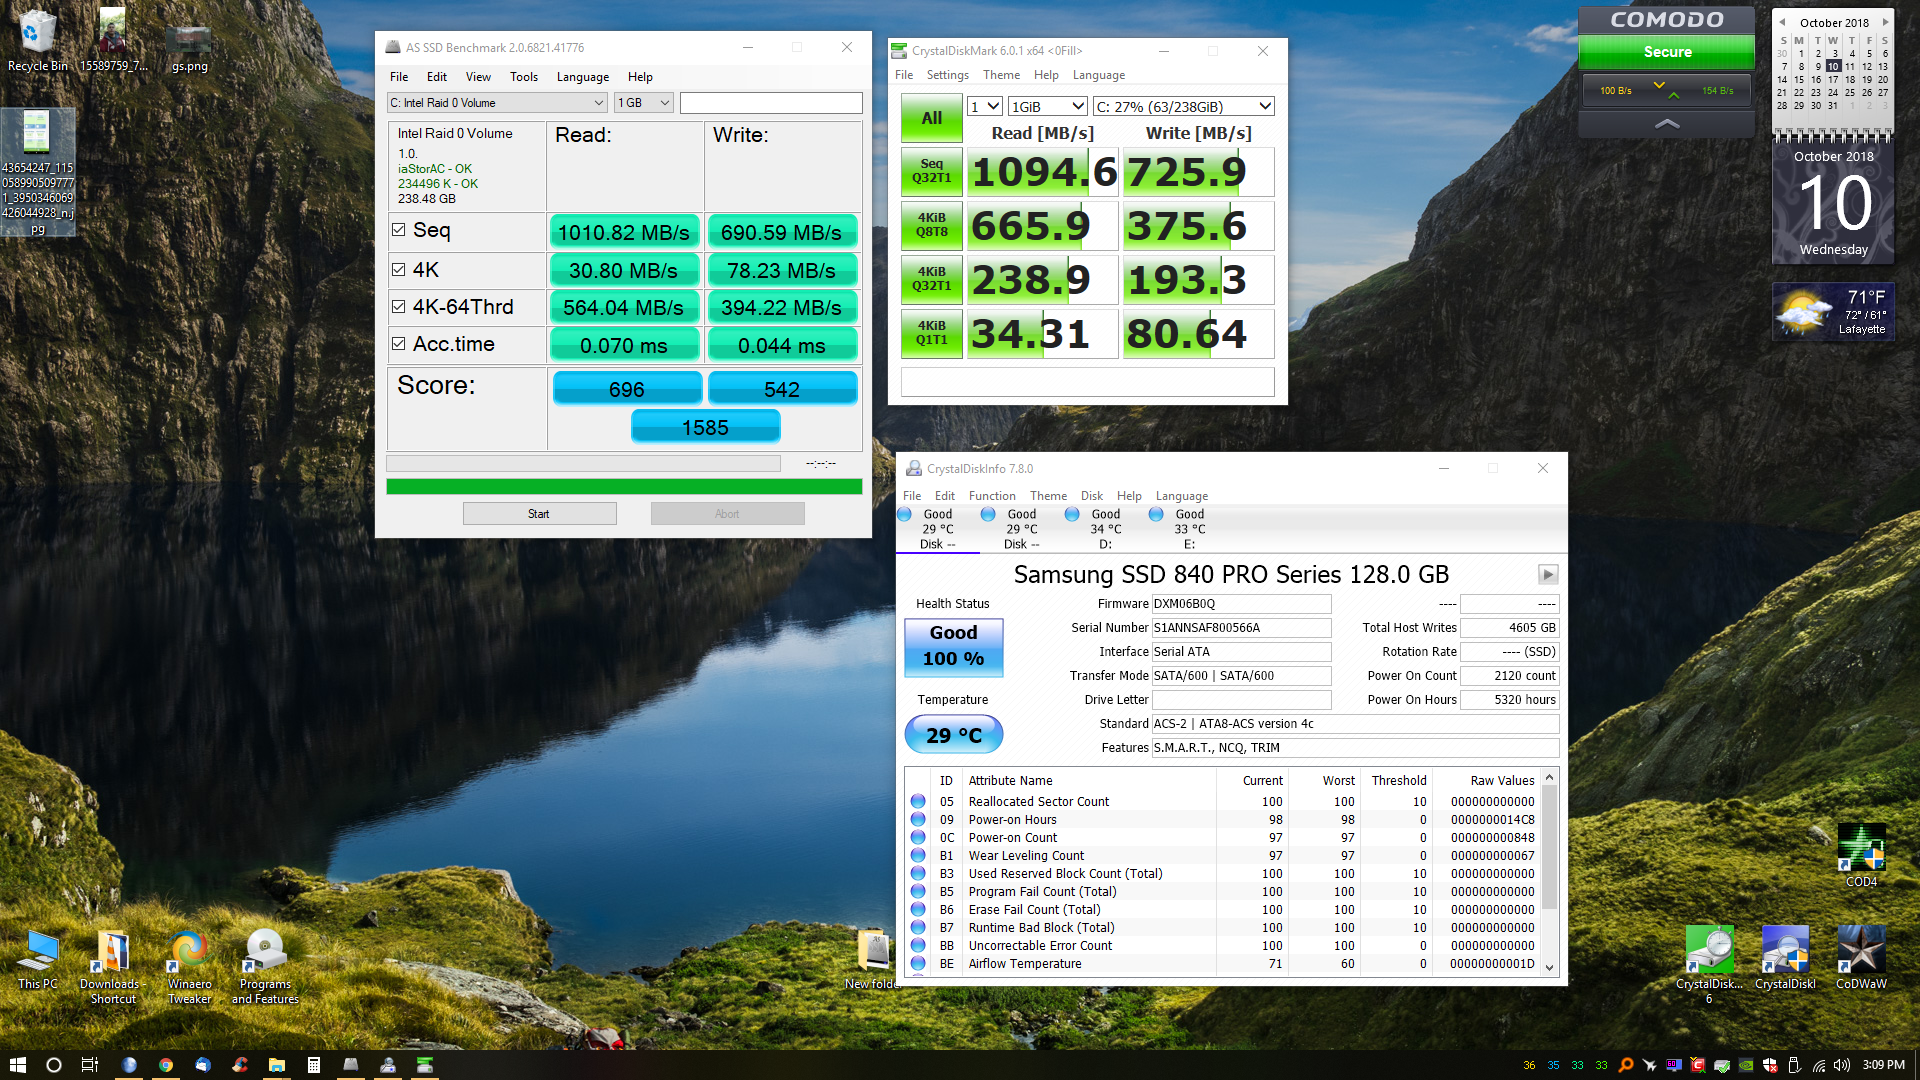Screen dimensions: 1920x1080
Task: Open the Windows Start menu
Action: pos(17,1065)
